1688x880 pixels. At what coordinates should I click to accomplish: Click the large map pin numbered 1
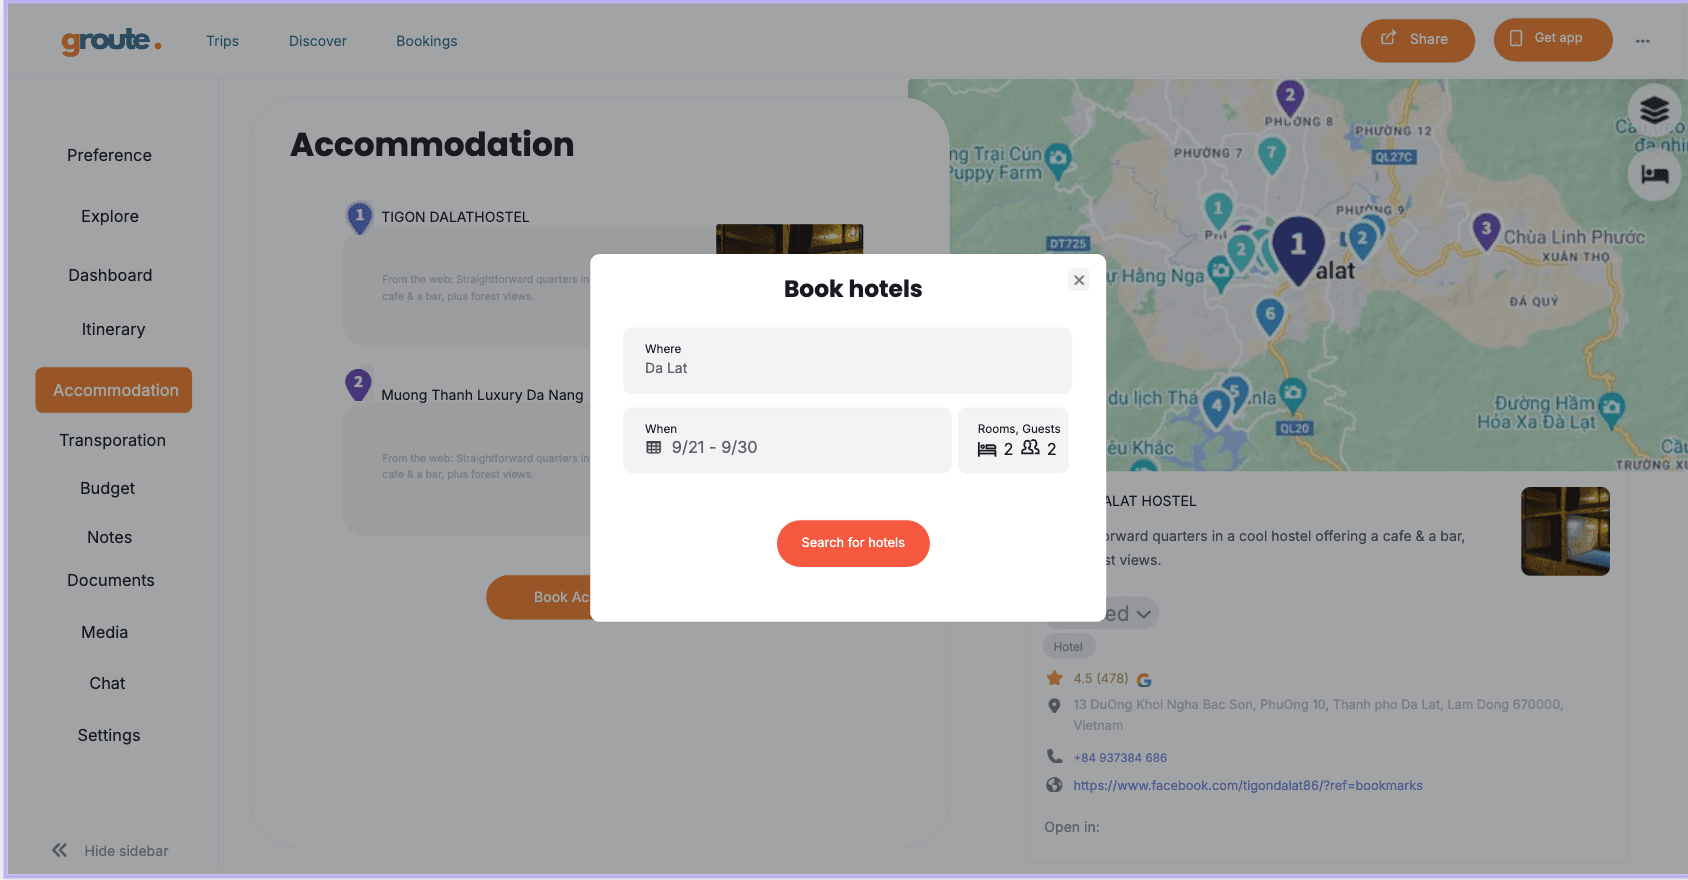tap(1297, 246)
